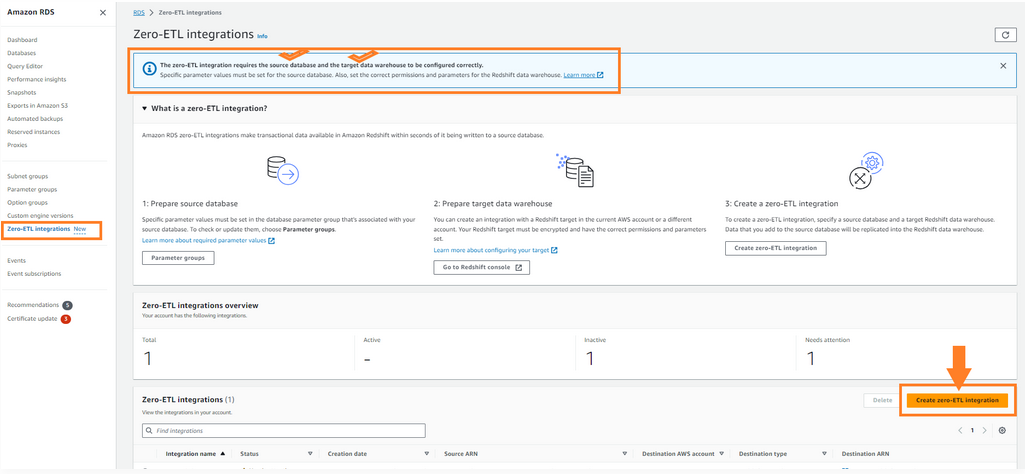Click Parameter groups button in step 1

click(178, 258)
